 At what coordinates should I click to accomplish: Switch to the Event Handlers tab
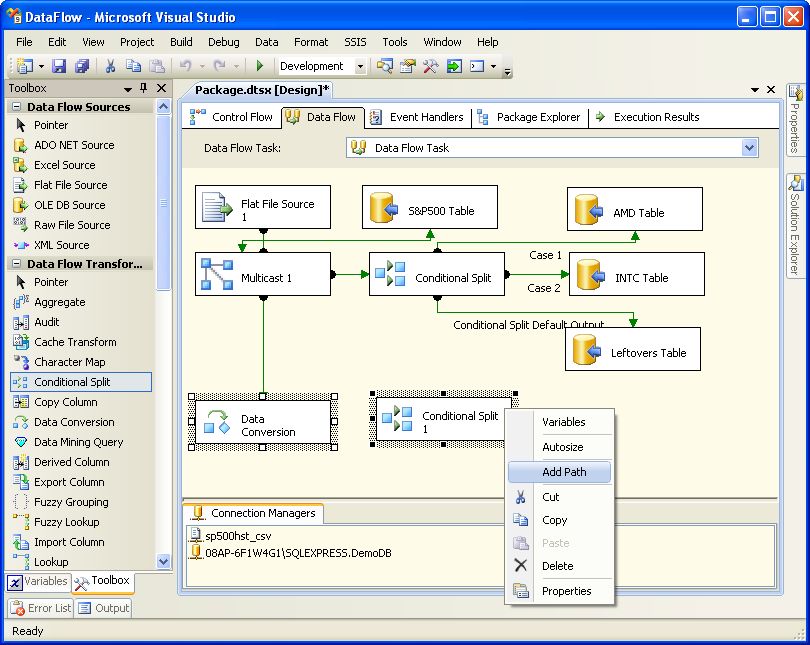pyautogui.click(x=418, y=117)
